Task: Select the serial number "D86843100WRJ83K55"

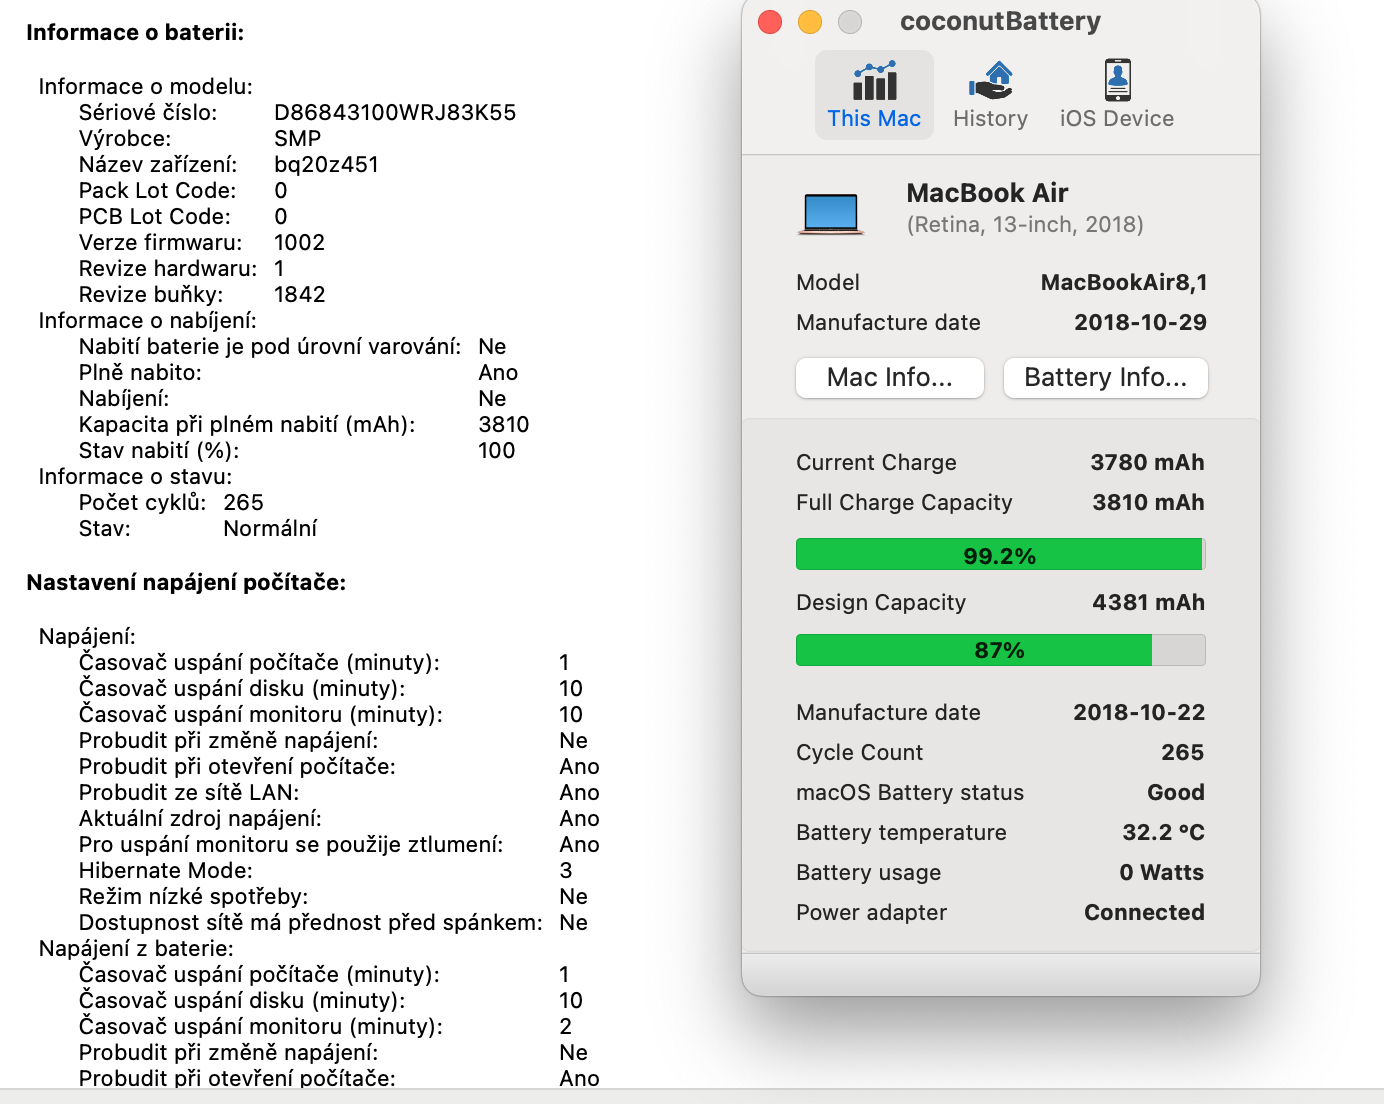Action: pyautogui.click(x=395, y=112)
